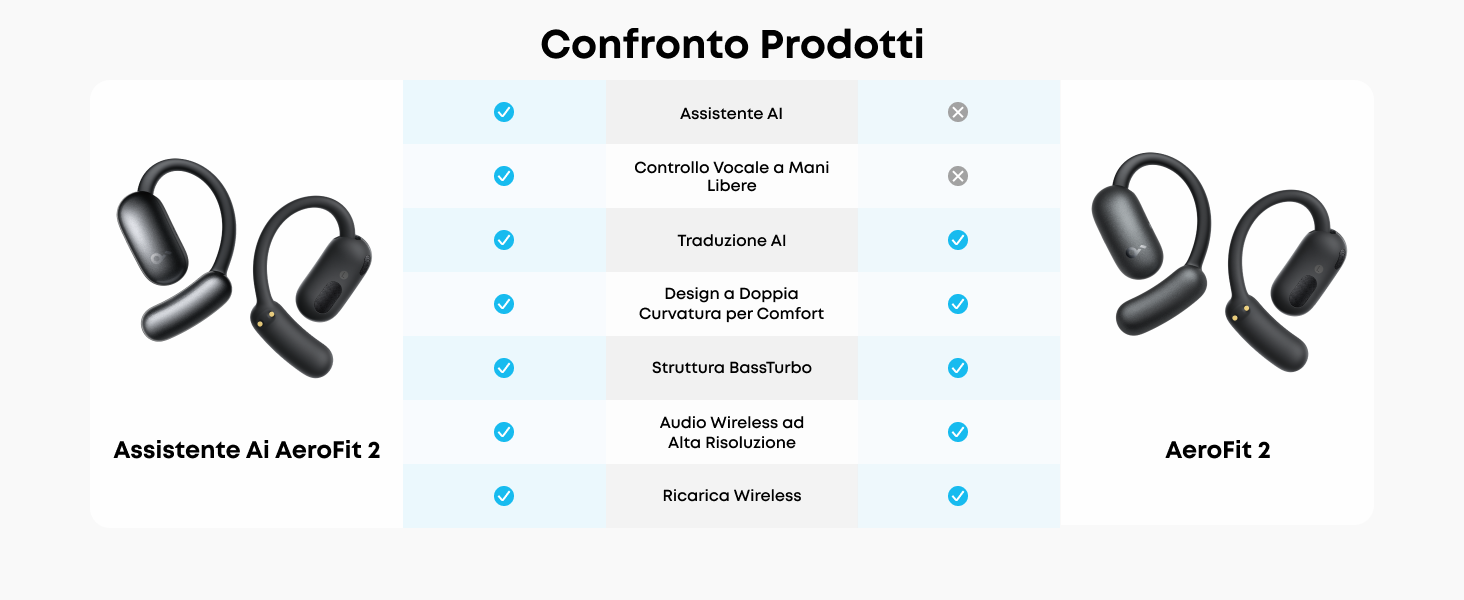Click the left Design a Doppia Curvatura checkmark
1464x600 pixels.
point(504,304)
